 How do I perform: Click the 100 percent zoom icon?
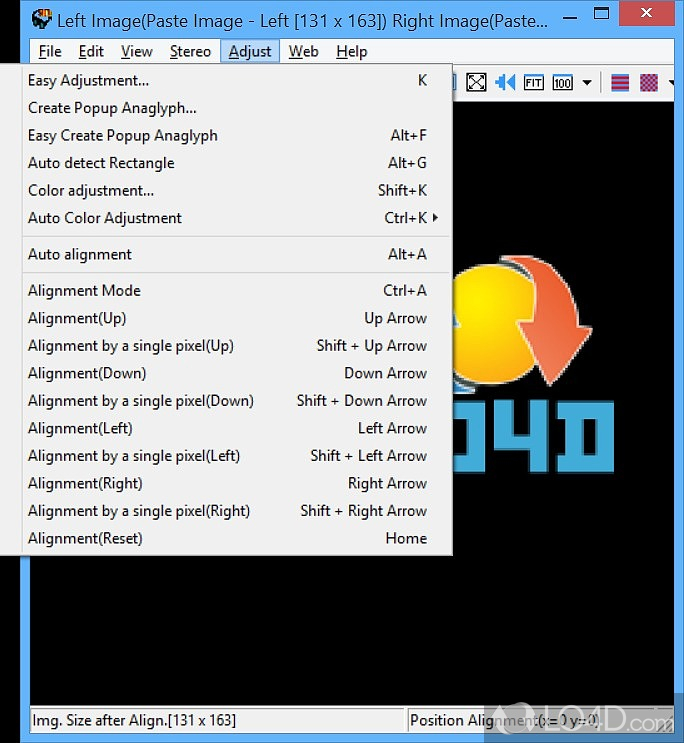point(562,83)
